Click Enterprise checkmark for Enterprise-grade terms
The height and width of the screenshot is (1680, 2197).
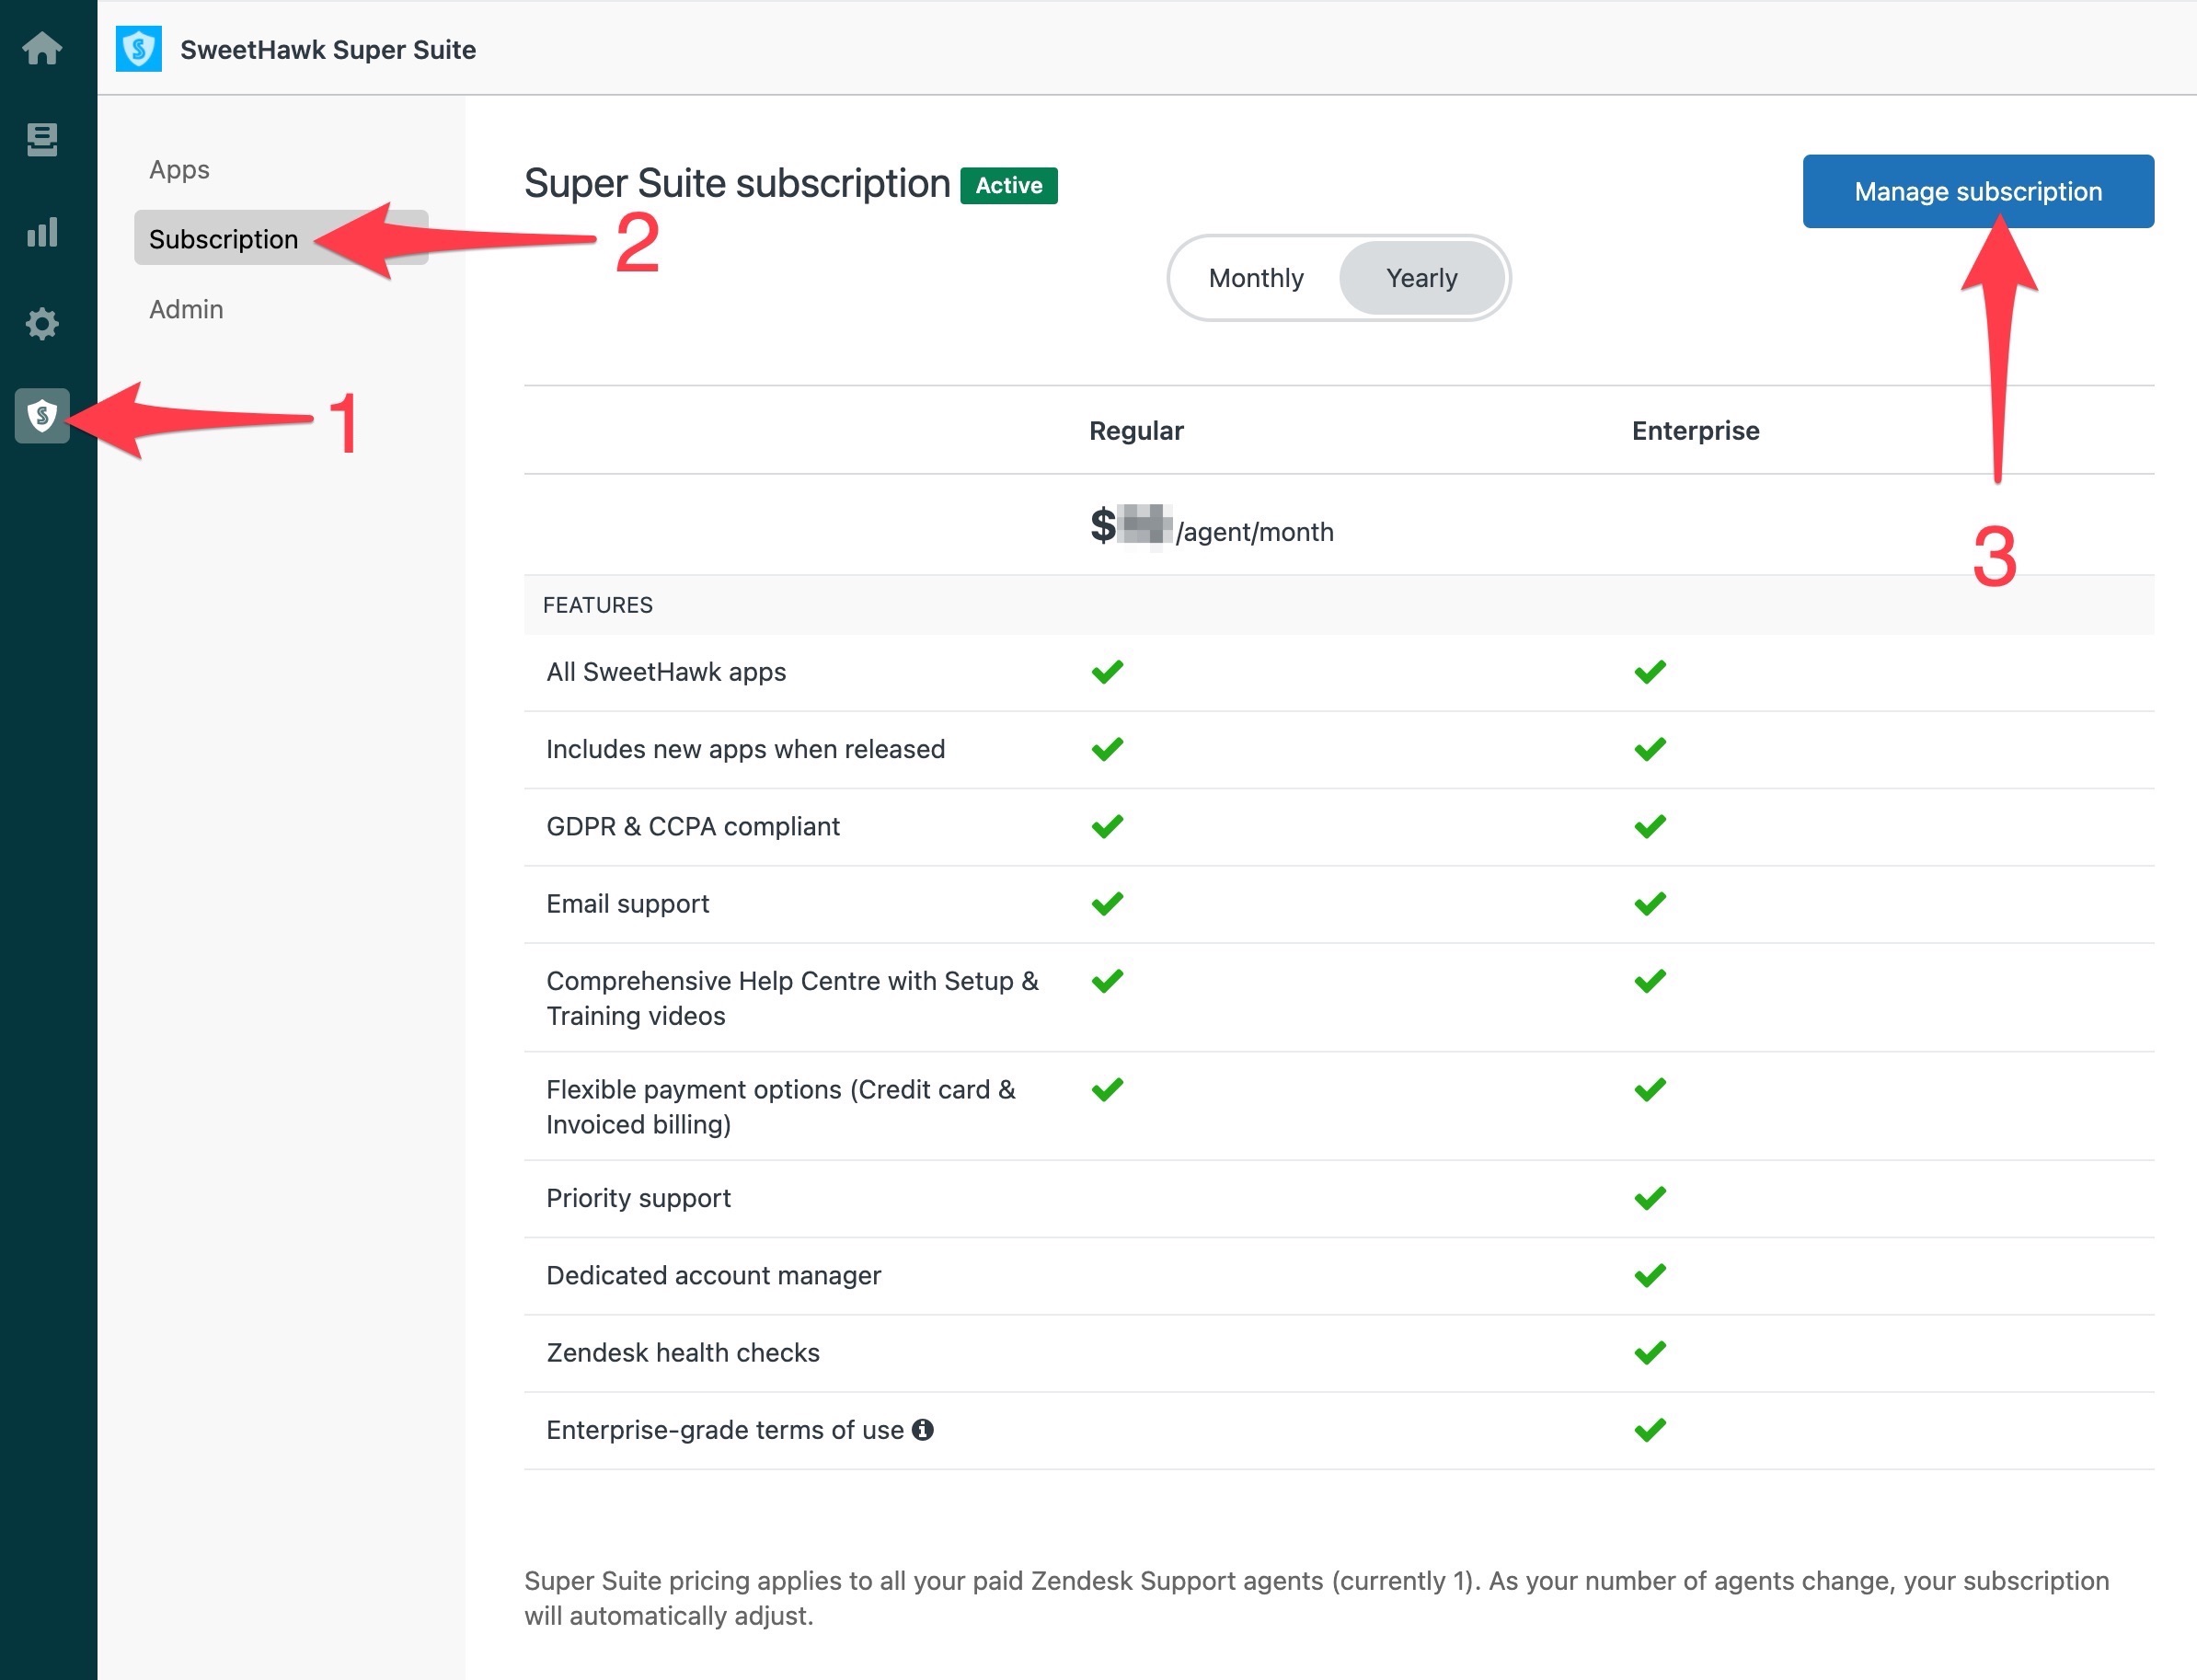coord(1650,1430)
